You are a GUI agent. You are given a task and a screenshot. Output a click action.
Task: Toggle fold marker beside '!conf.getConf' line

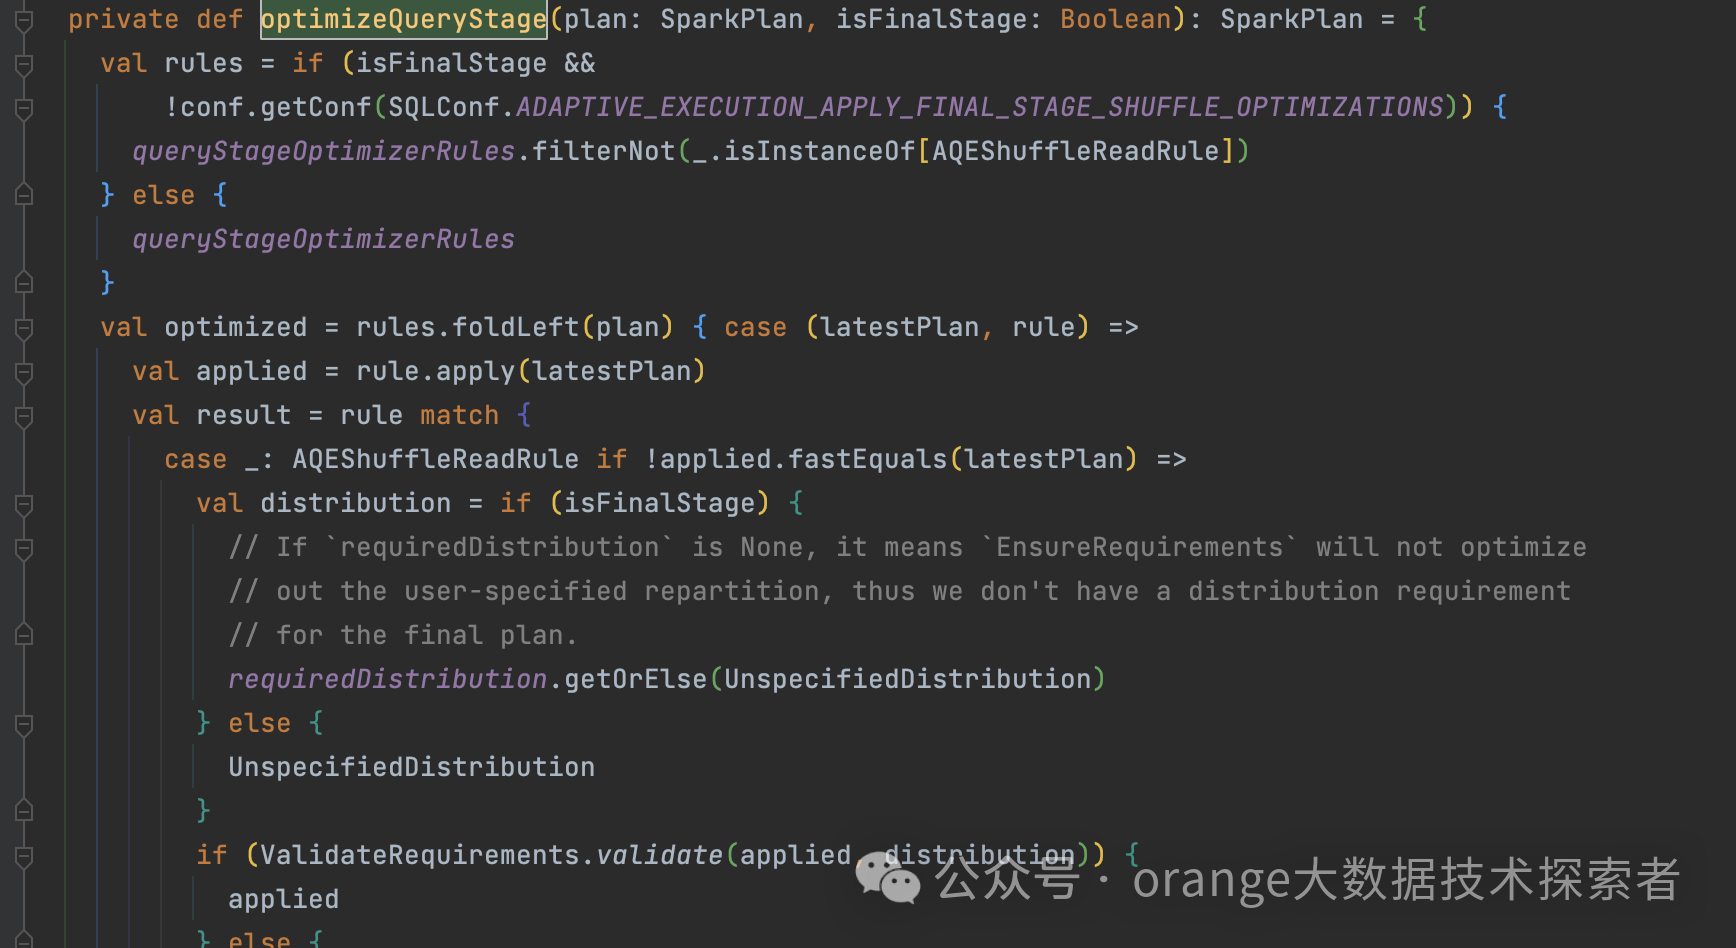(x=25, y=108)
